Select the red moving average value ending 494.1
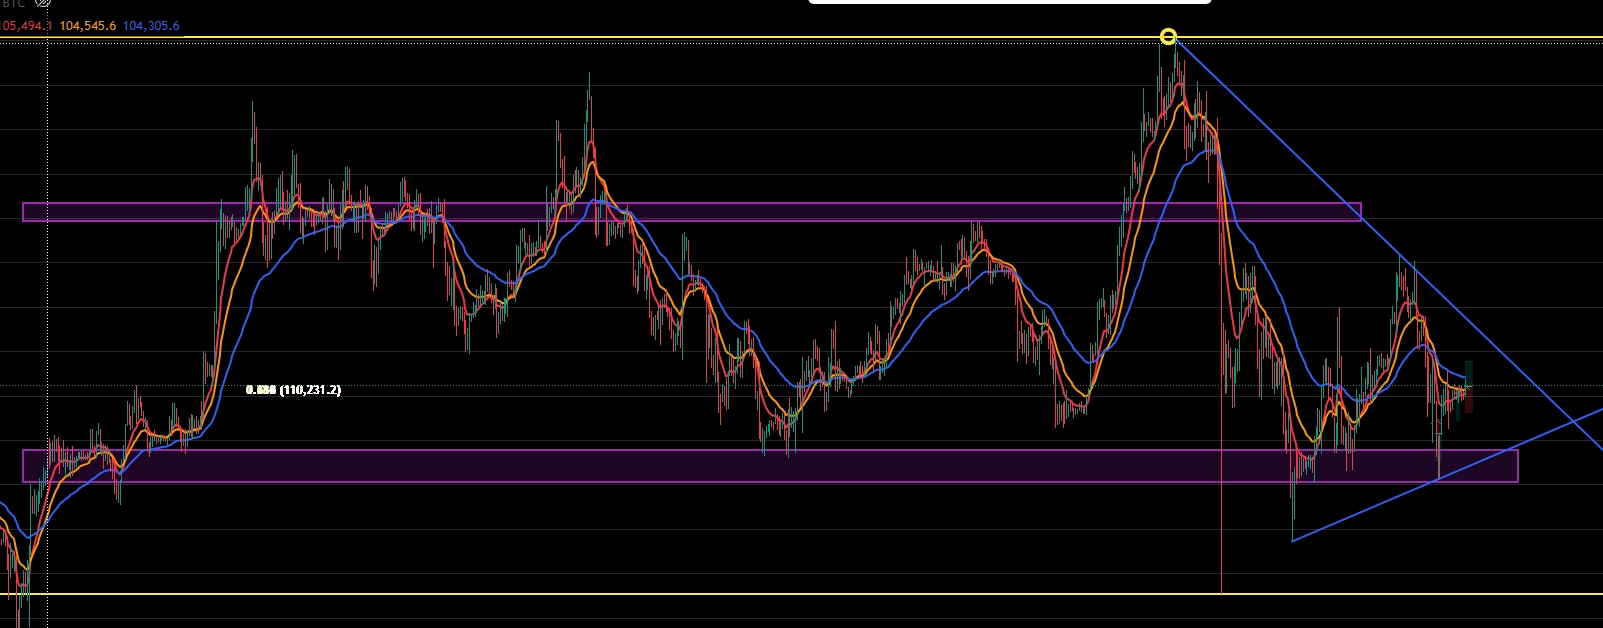 point(25,25)
